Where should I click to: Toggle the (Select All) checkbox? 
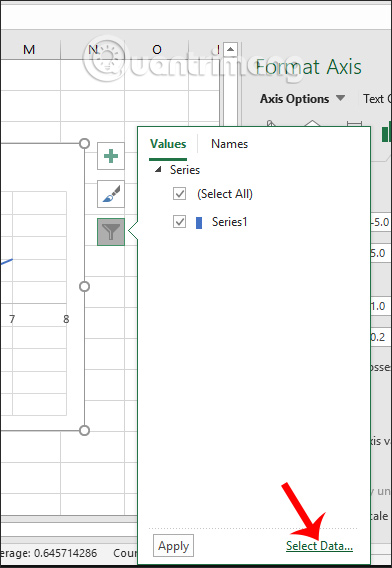tap(179, 194)
